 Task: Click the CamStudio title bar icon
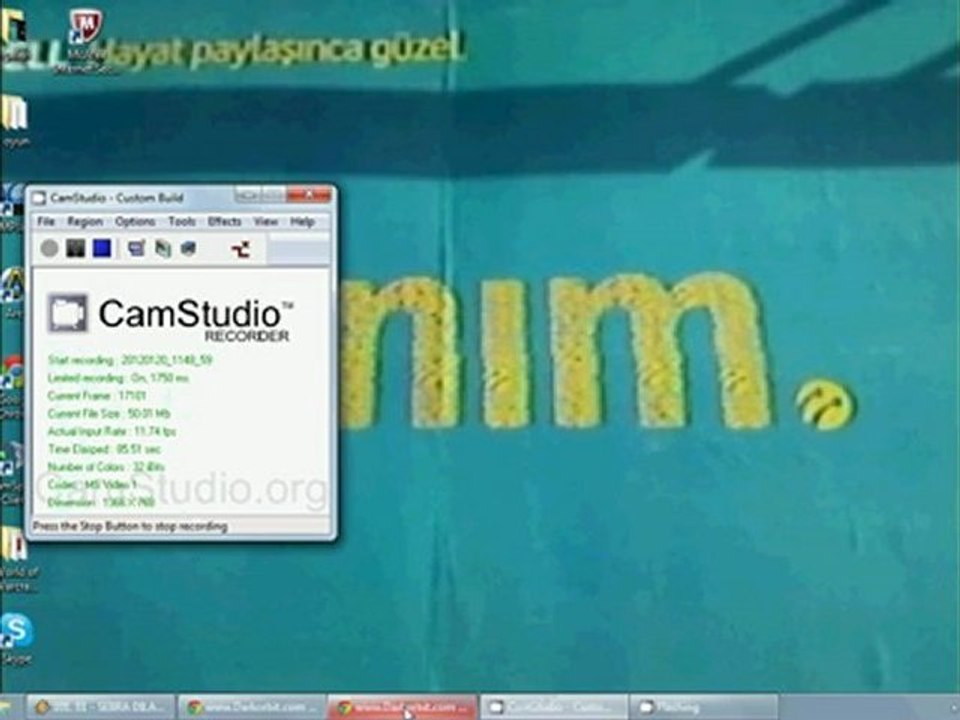point(39,197)
